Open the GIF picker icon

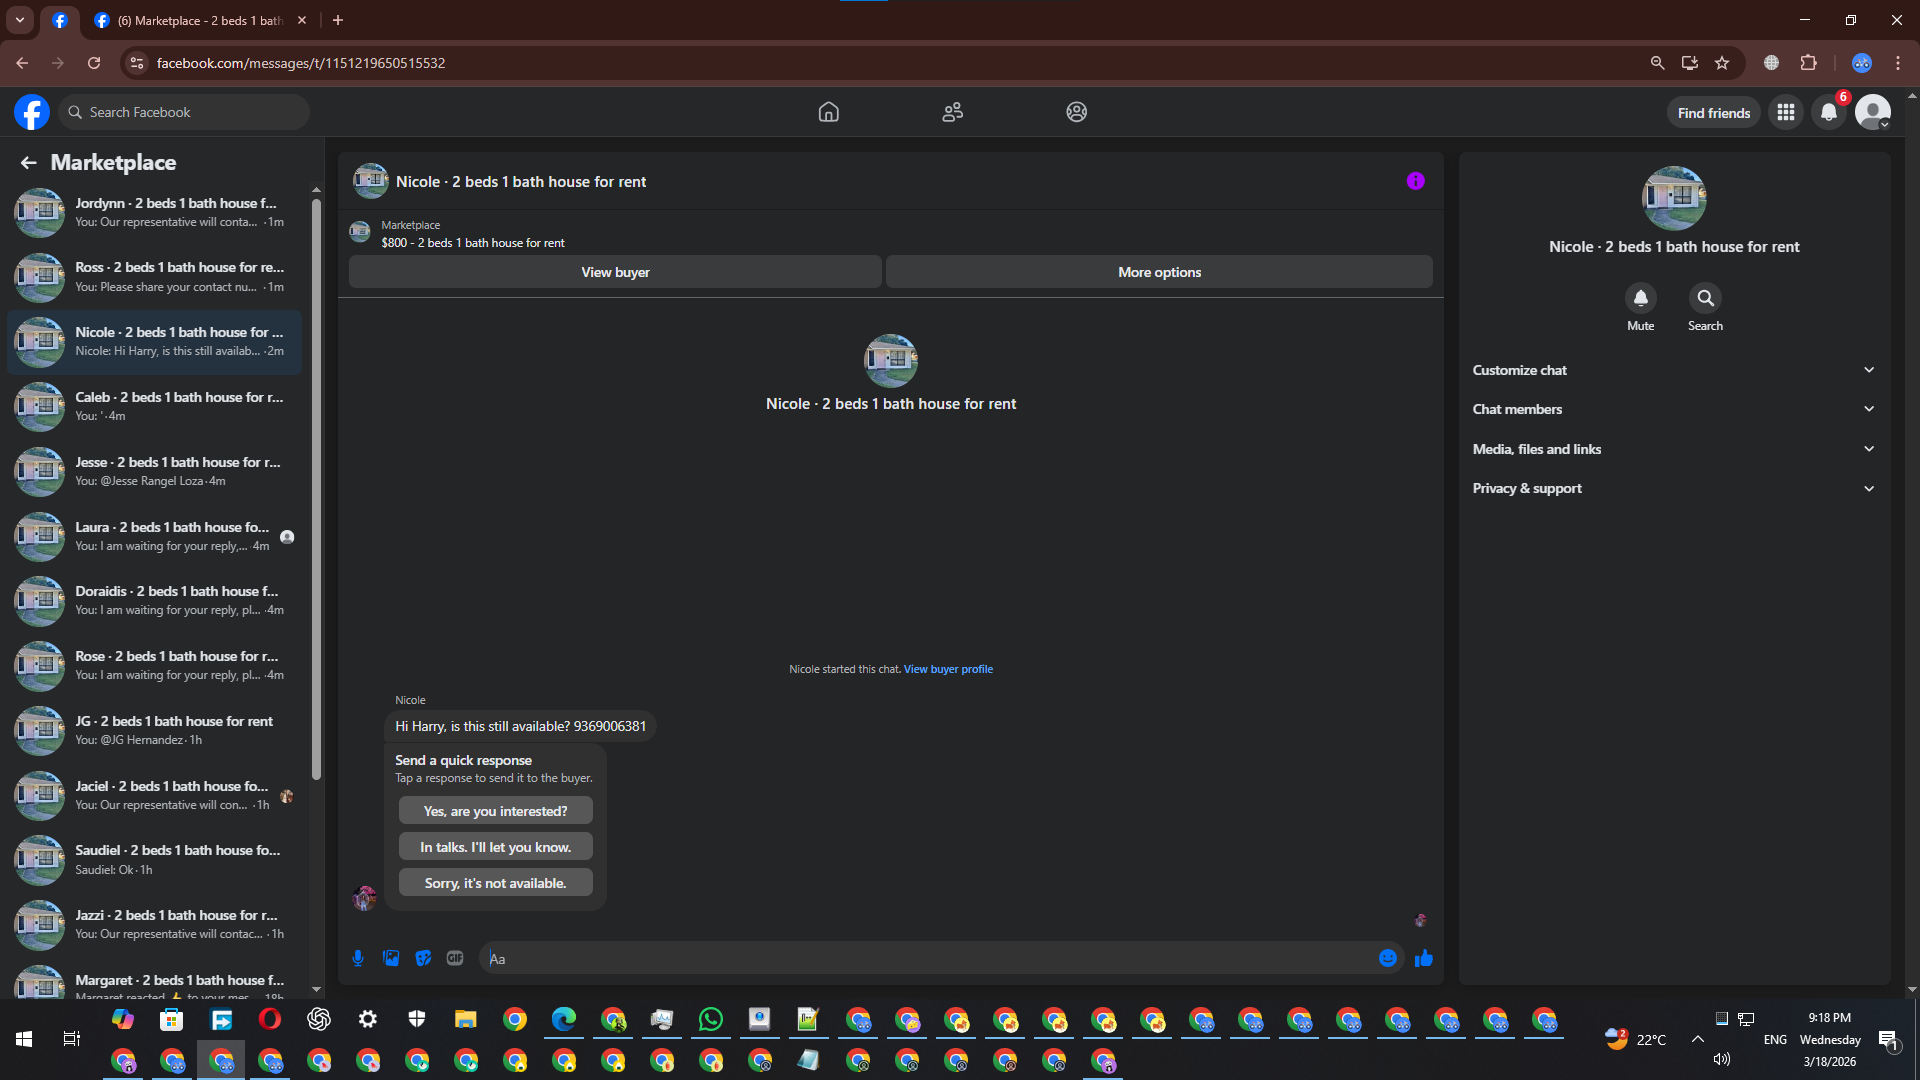(x=455, y=958)
